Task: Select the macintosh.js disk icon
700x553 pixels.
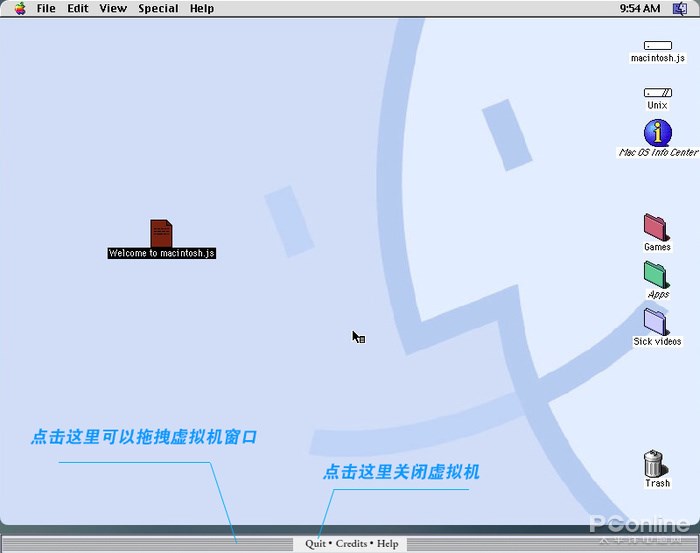Action: point(658,46)
